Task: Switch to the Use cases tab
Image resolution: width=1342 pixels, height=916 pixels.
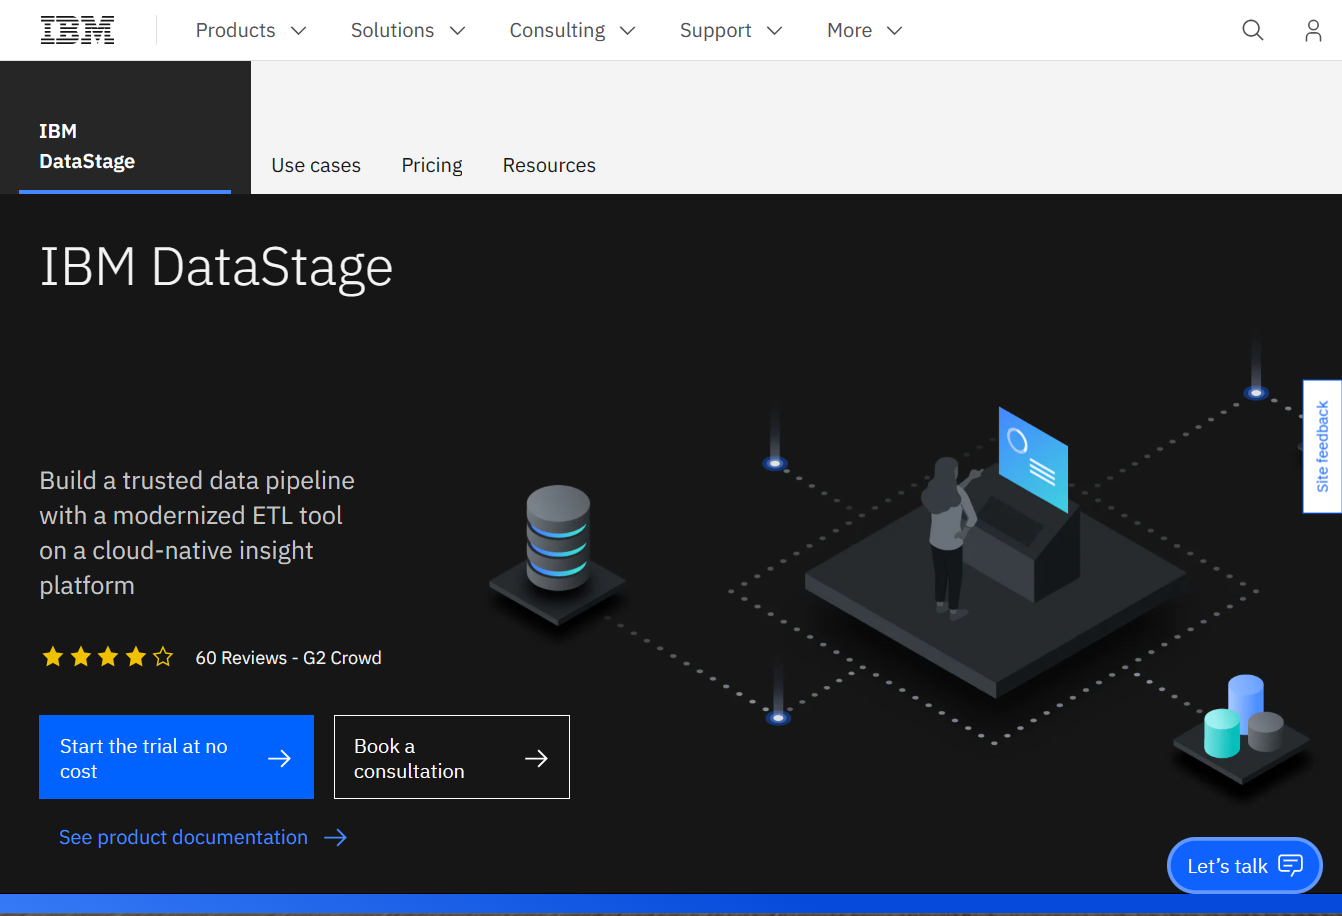Action: (316, 165)
